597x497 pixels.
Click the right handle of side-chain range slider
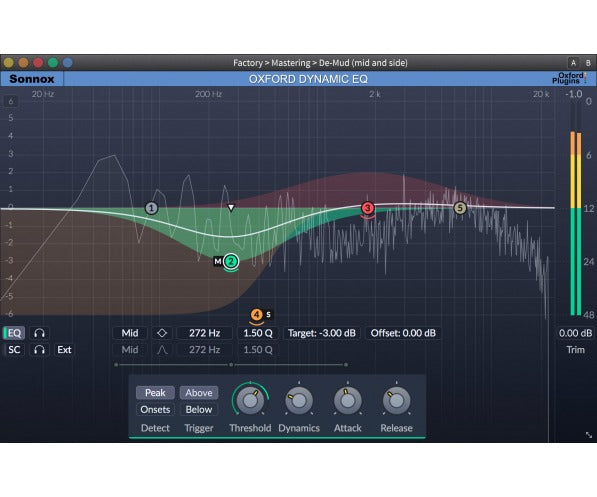(346, 365)
